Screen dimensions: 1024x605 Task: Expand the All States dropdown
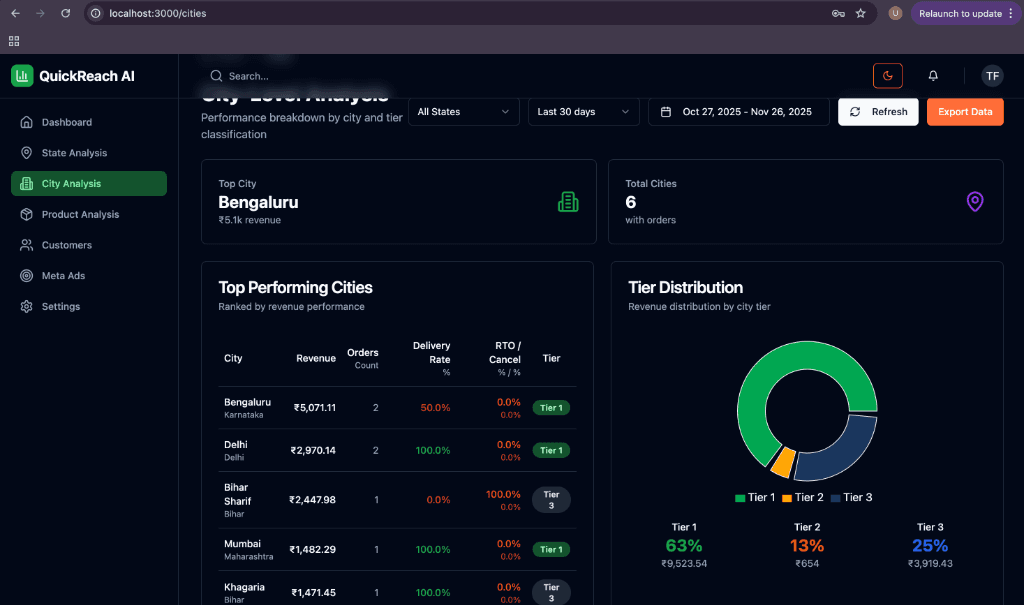(463, 112)
